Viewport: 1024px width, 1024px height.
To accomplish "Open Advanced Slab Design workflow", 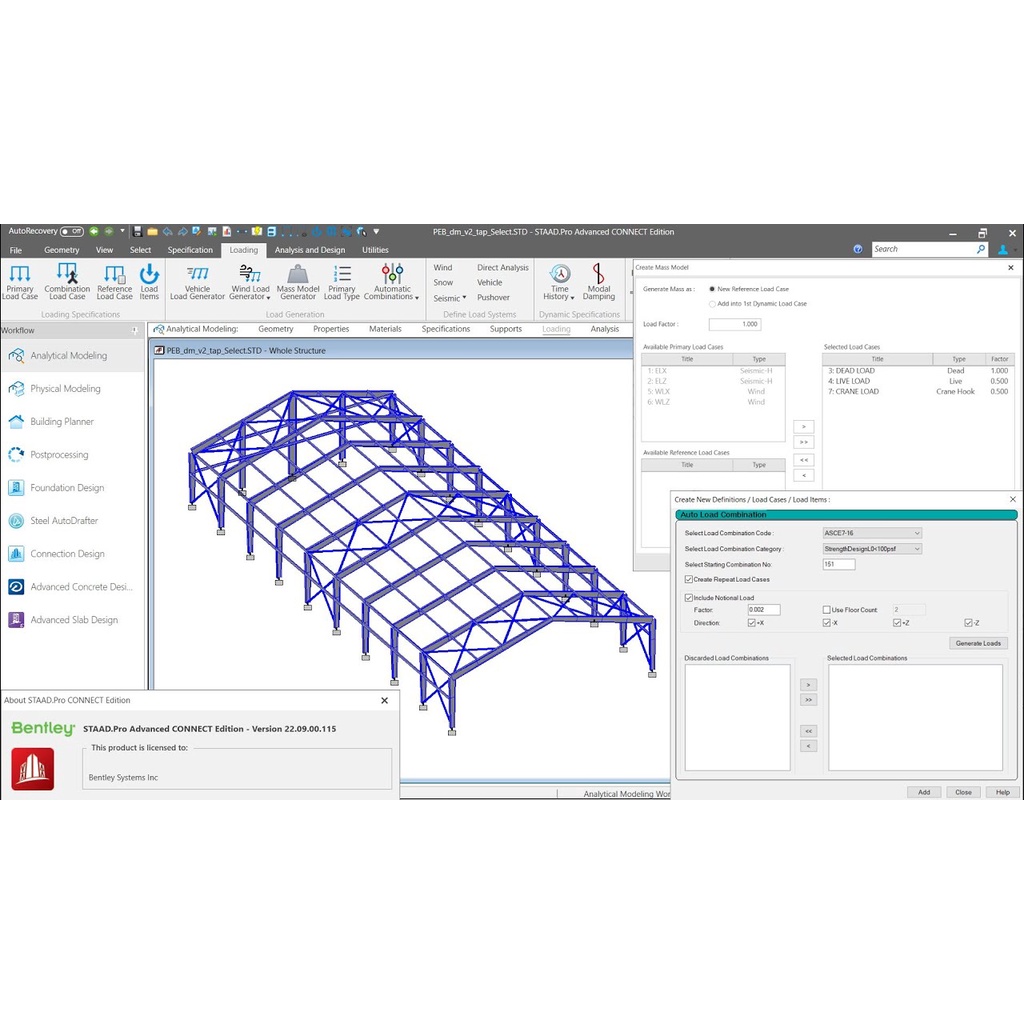I will click(74, 620).
